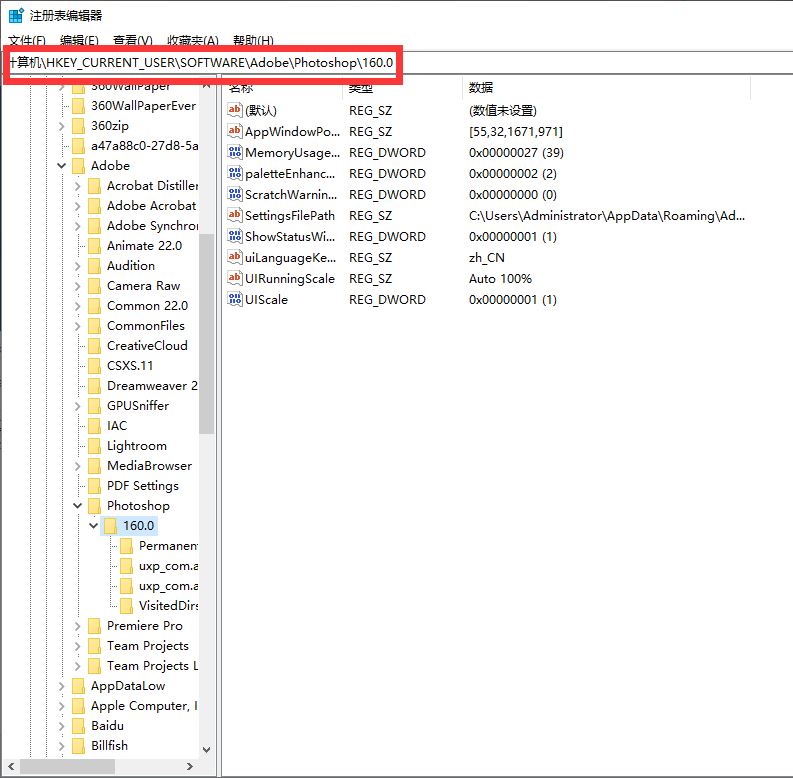Click the DWORD icon of paletteEnhanc... value
This screenshot has width=793, height=778.
234,173
